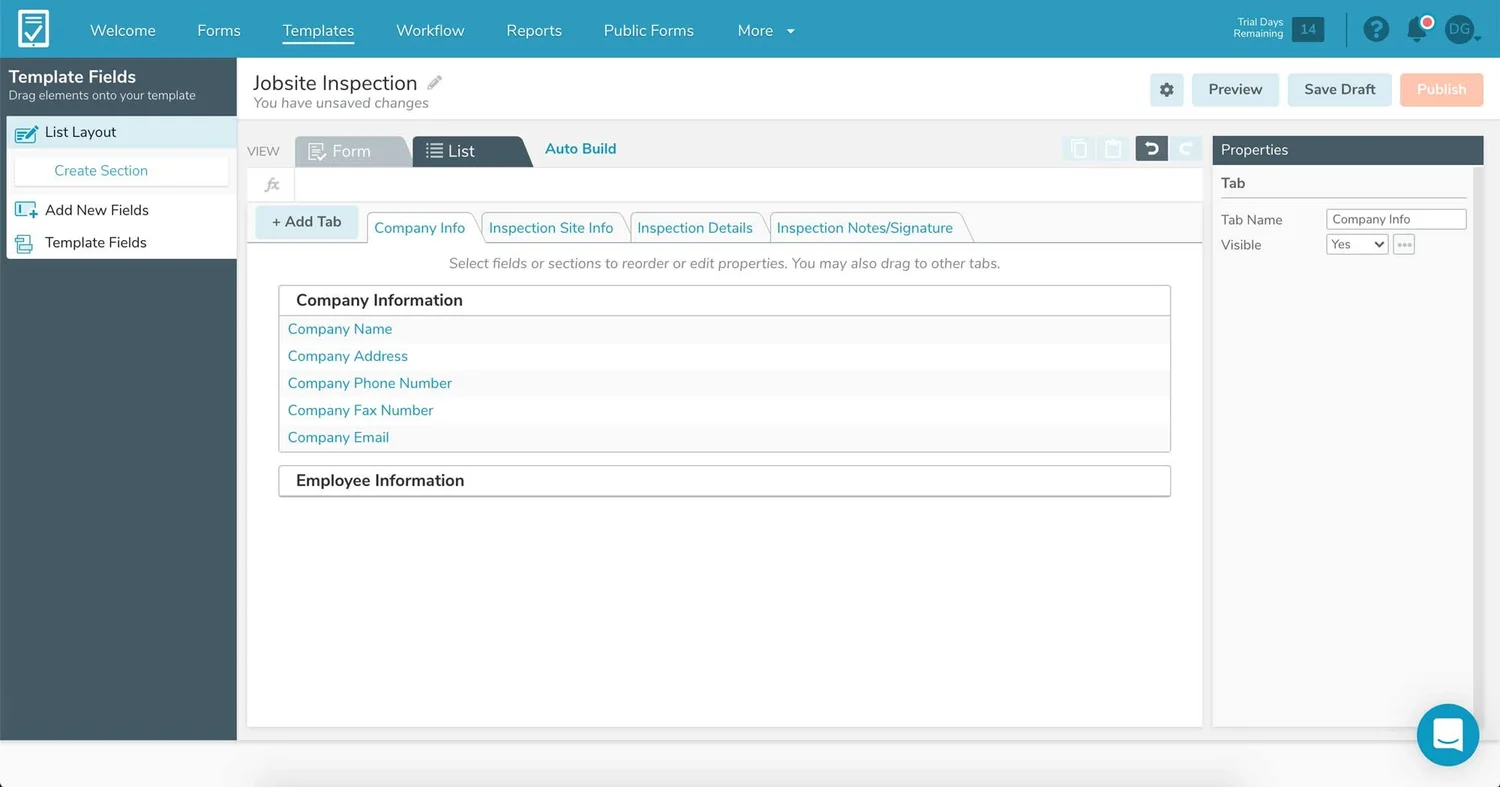Switch to the Inspection Details tab
Screen dimensions: 1500x787
[x=697, y=227]
